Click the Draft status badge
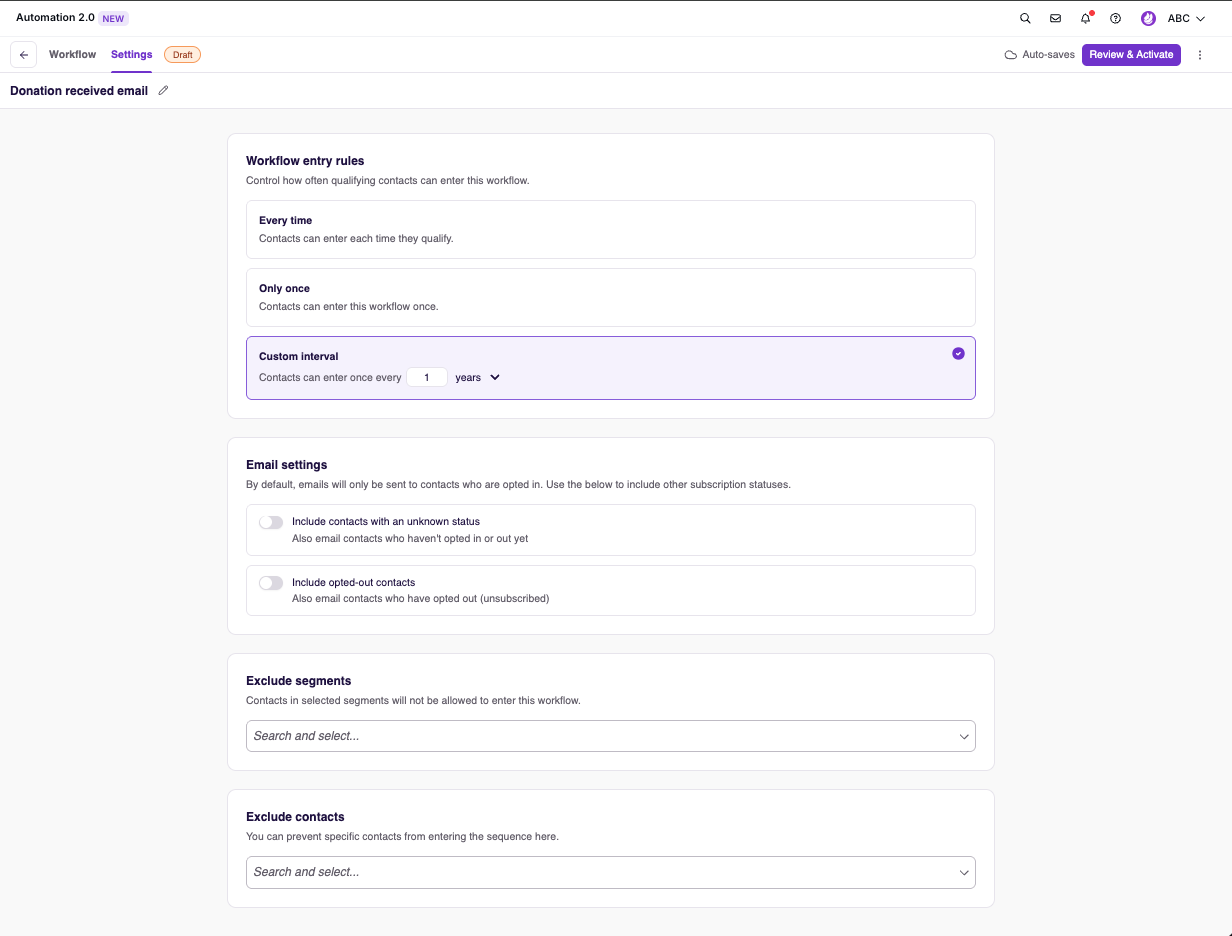The width and height of the screenshot is (1232, 936). 182,55
